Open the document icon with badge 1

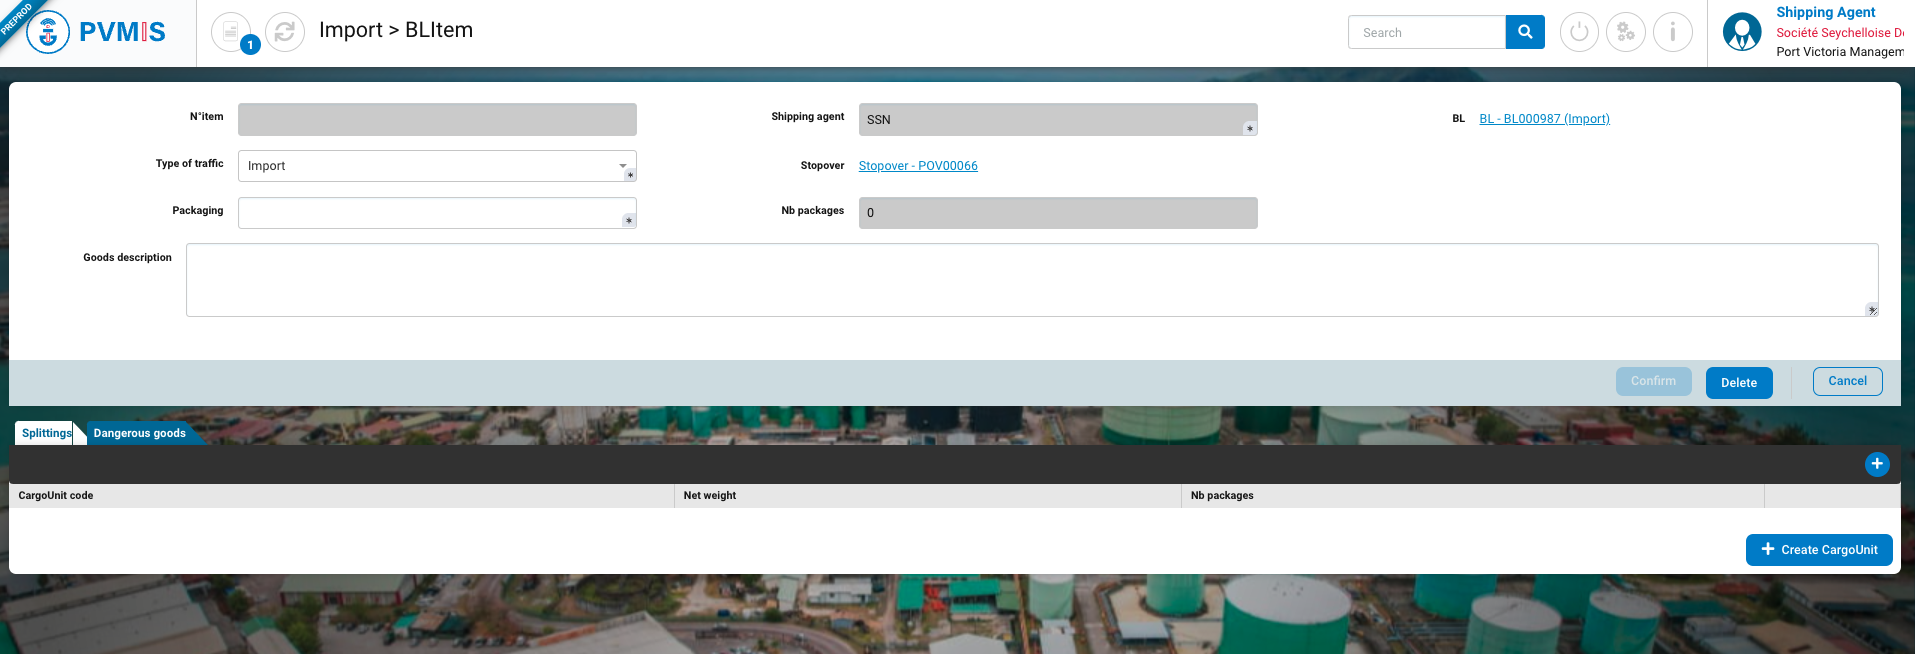(x=231, y=32)
